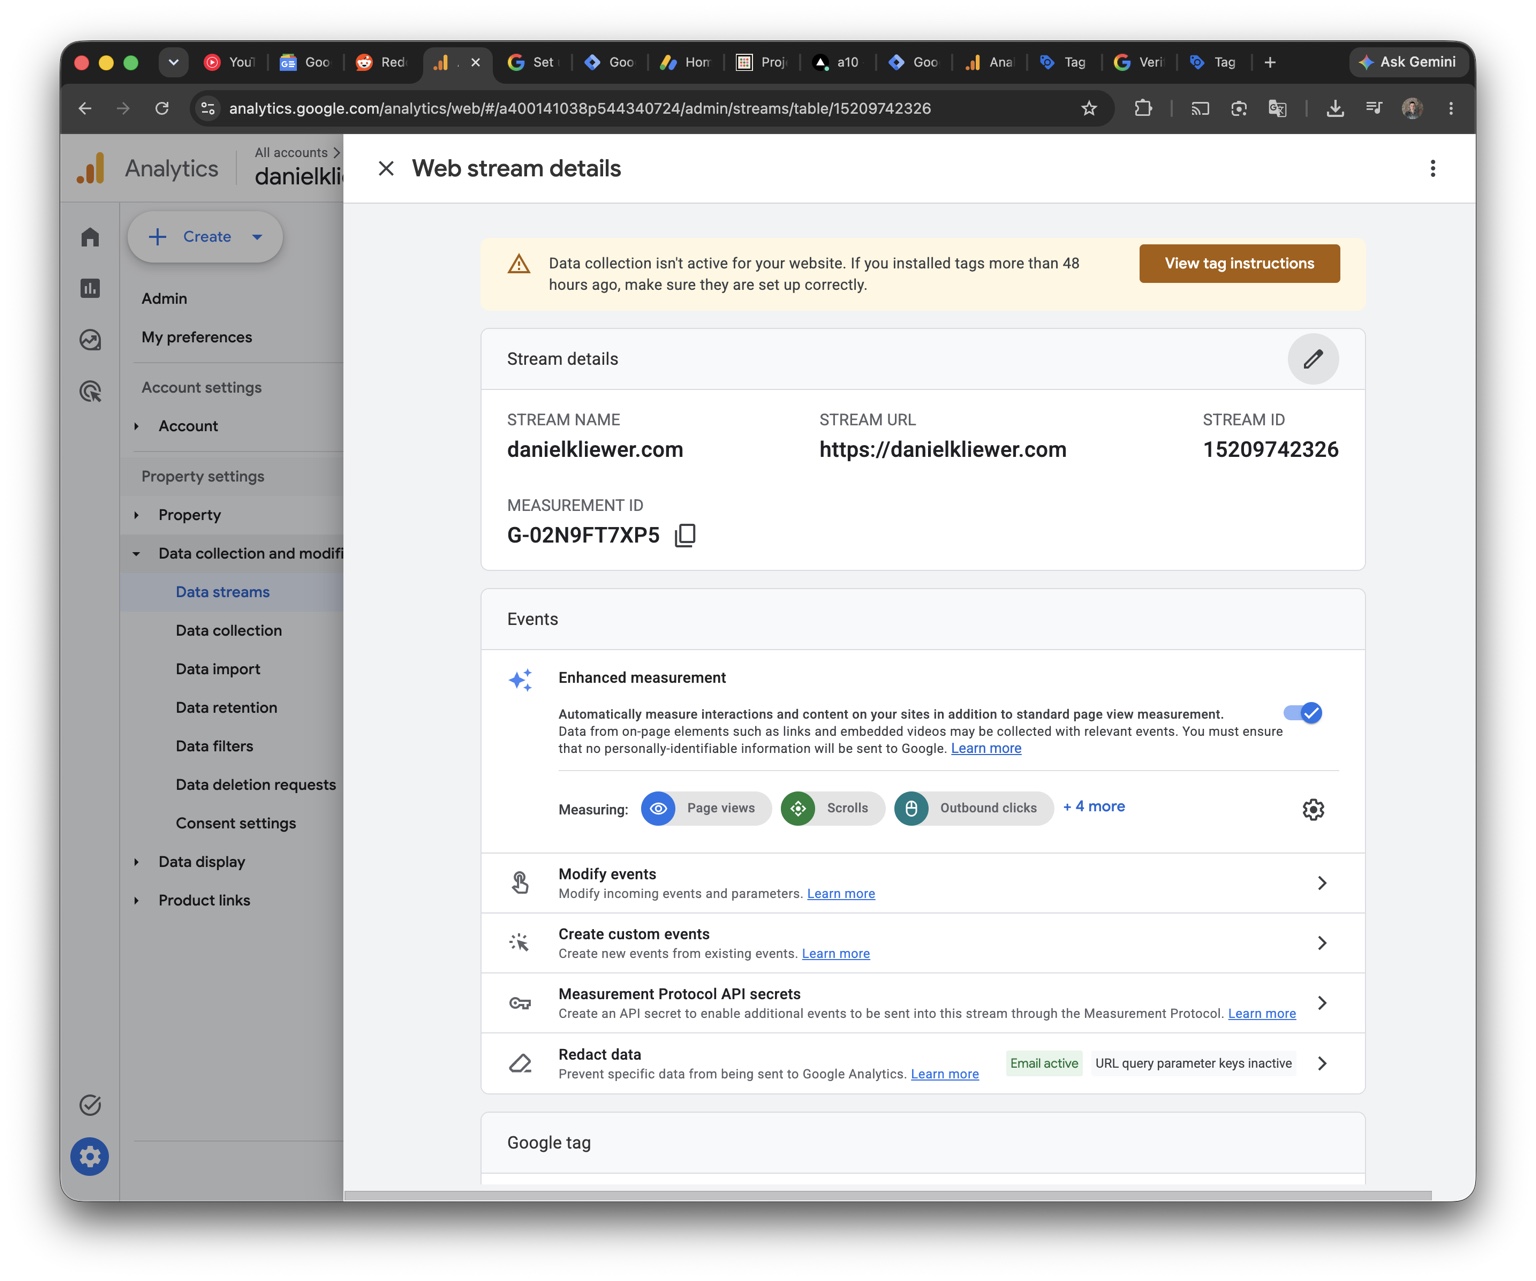Open Learn more link under Enhanced measurement
1536x1281 pixels.
(986, 749)
